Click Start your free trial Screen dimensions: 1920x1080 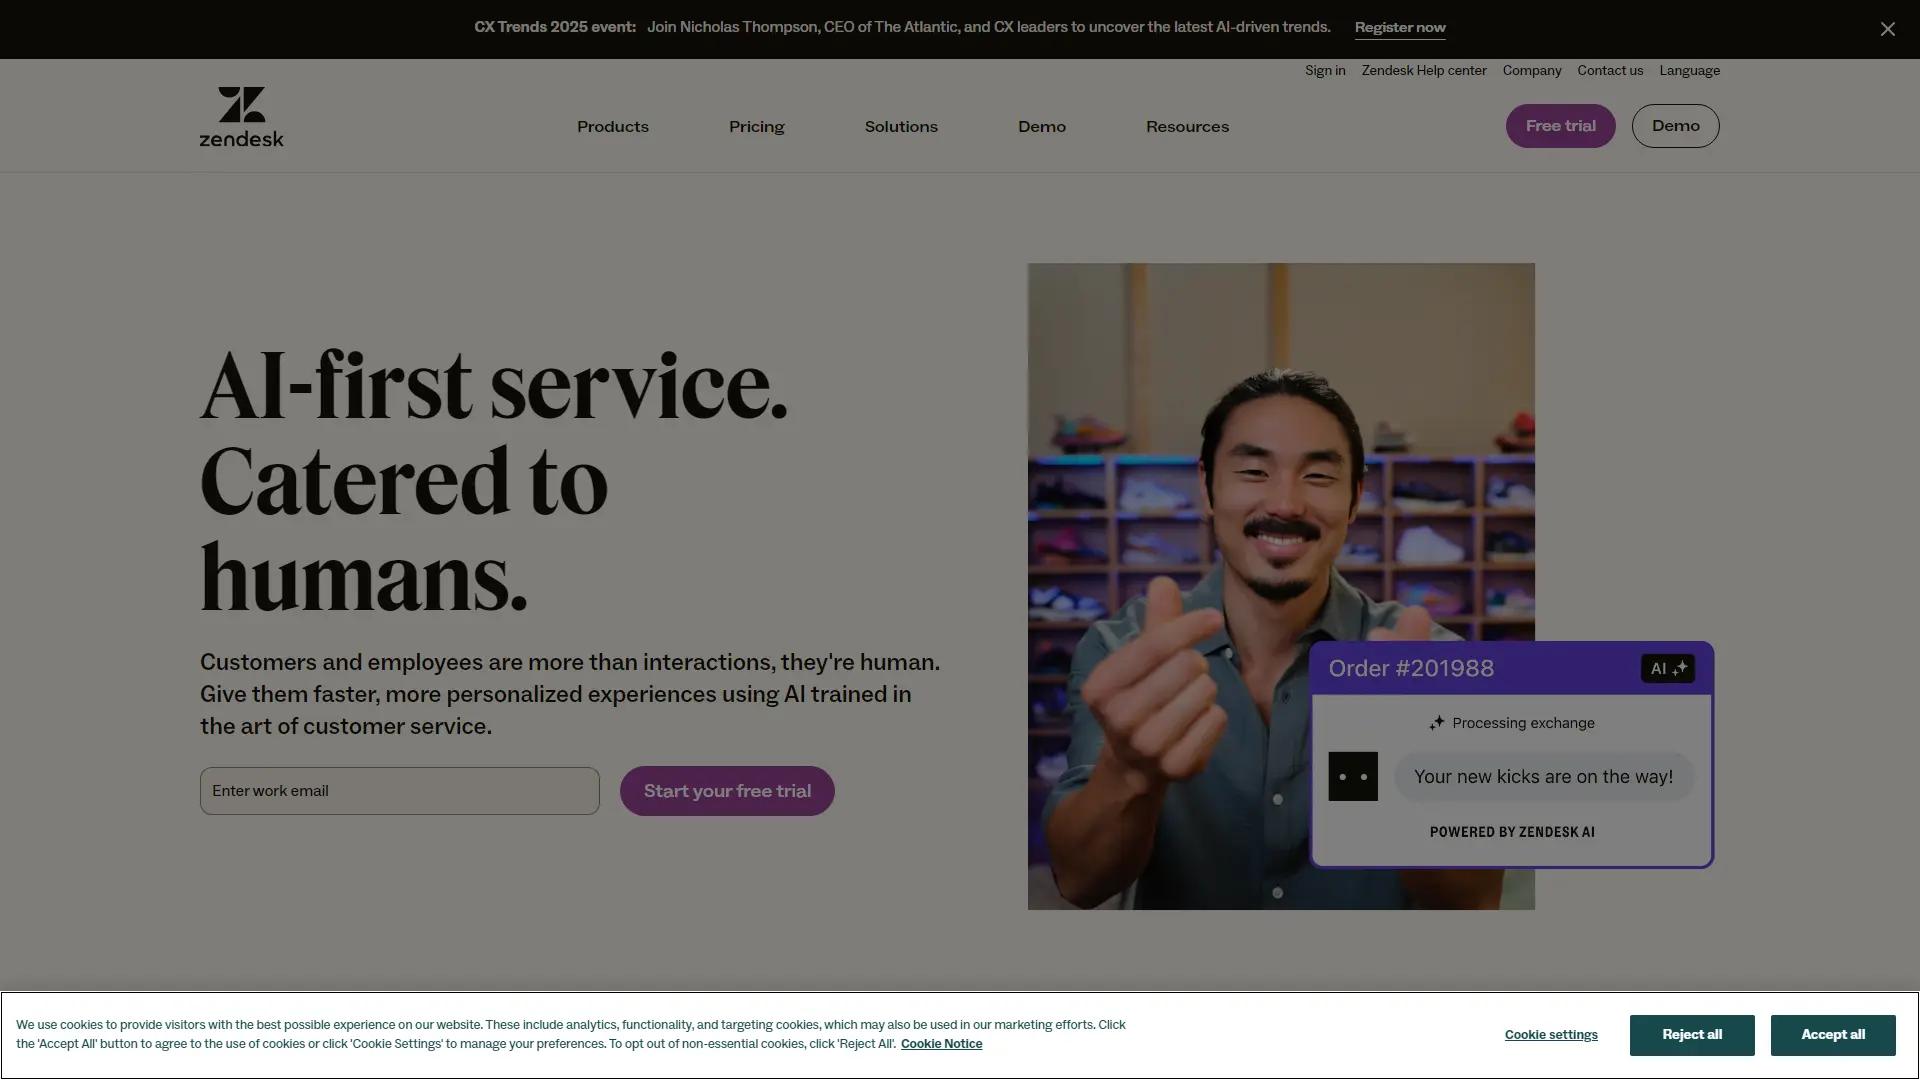pos(727,790)
